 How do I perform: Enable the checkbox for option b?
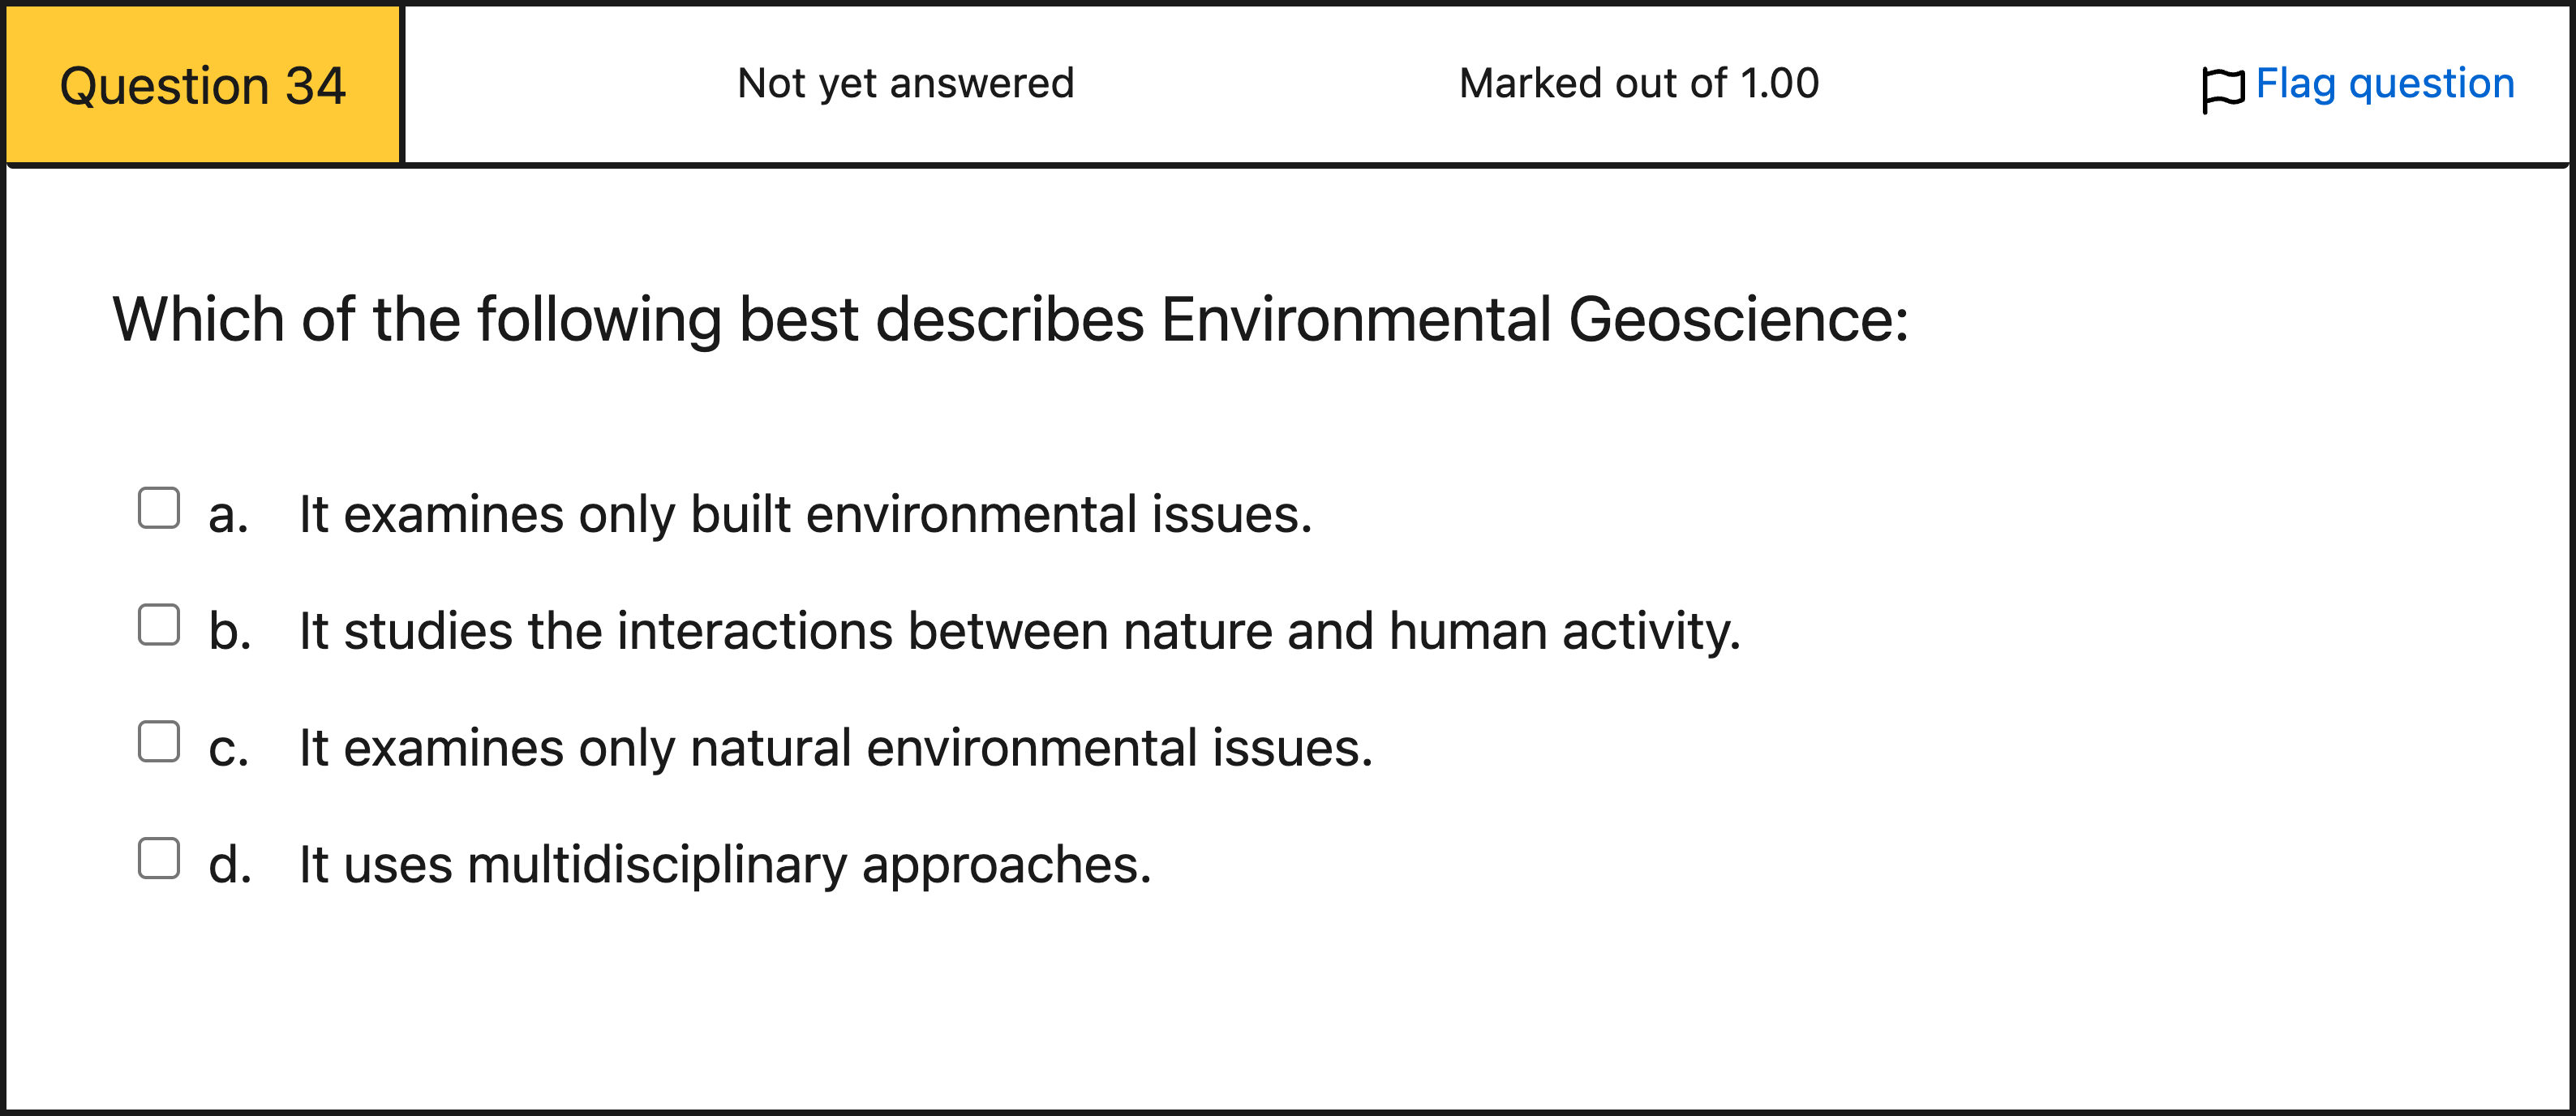(159, 625)
